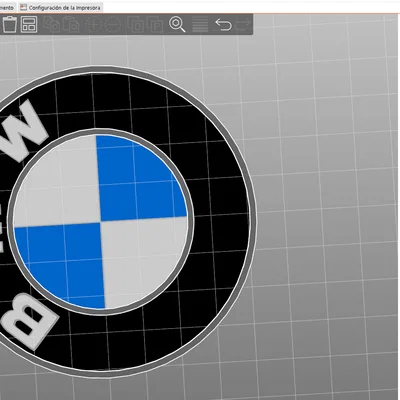Viewport: 400px width, 400px height.
Task: Click the Copy toolbar icon
Action: click(52, 24)
